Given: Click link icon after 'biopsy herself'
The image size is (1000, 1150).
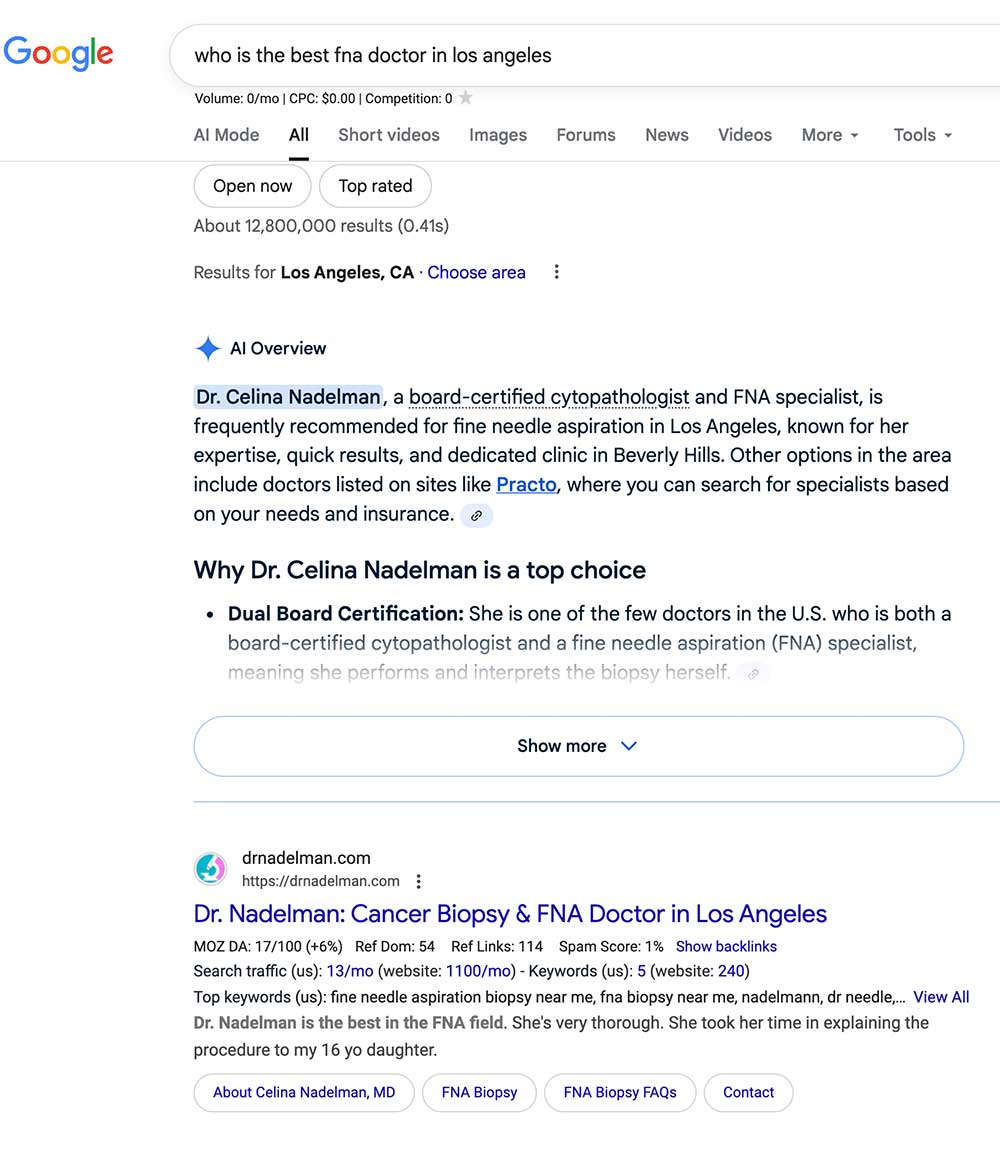Looking at the screenshot, I should pyautogui.click(x=753, y=674).
